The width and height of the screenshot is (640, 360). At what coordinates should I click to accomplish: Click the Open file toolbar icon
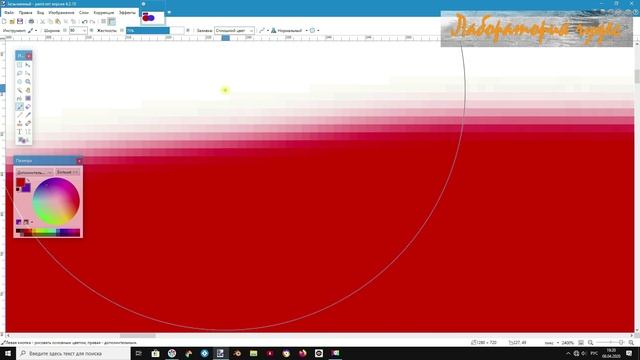tap(12, 21)
